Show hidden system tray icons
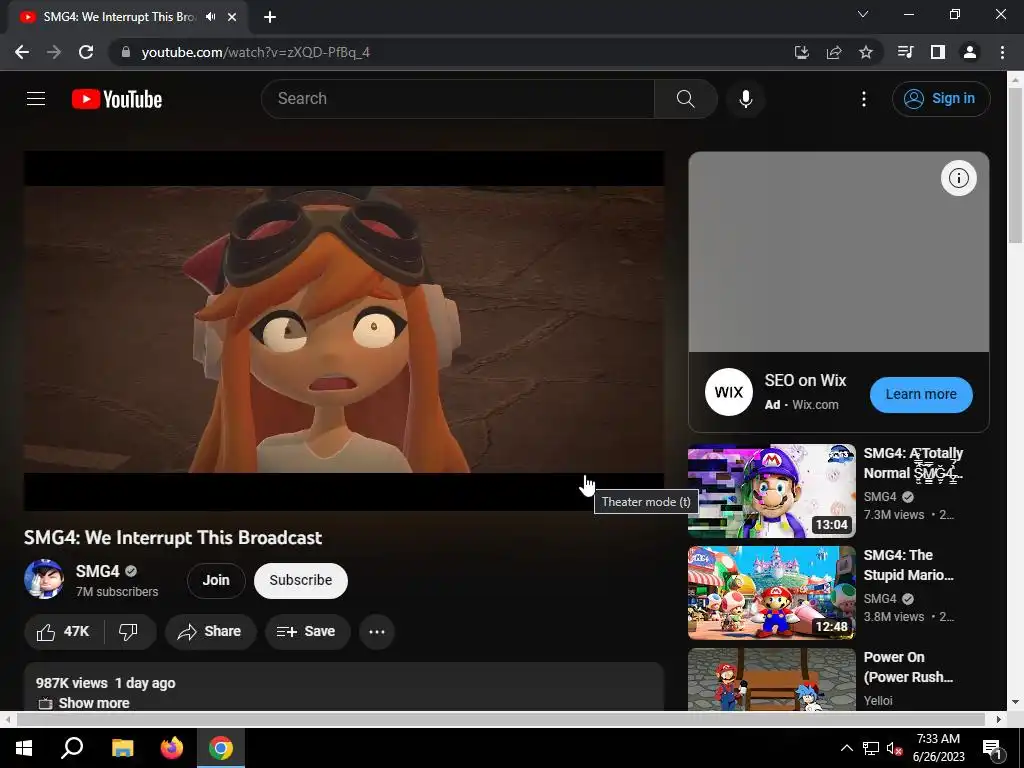This screenshot has height=768, width=1024. click(846, 748)
